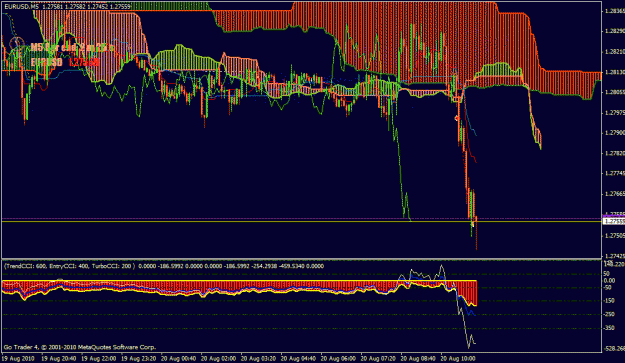This screenshot has width=625, height=363.
Task: Click the 1.27505 price axis label
Action: point(614,235)
